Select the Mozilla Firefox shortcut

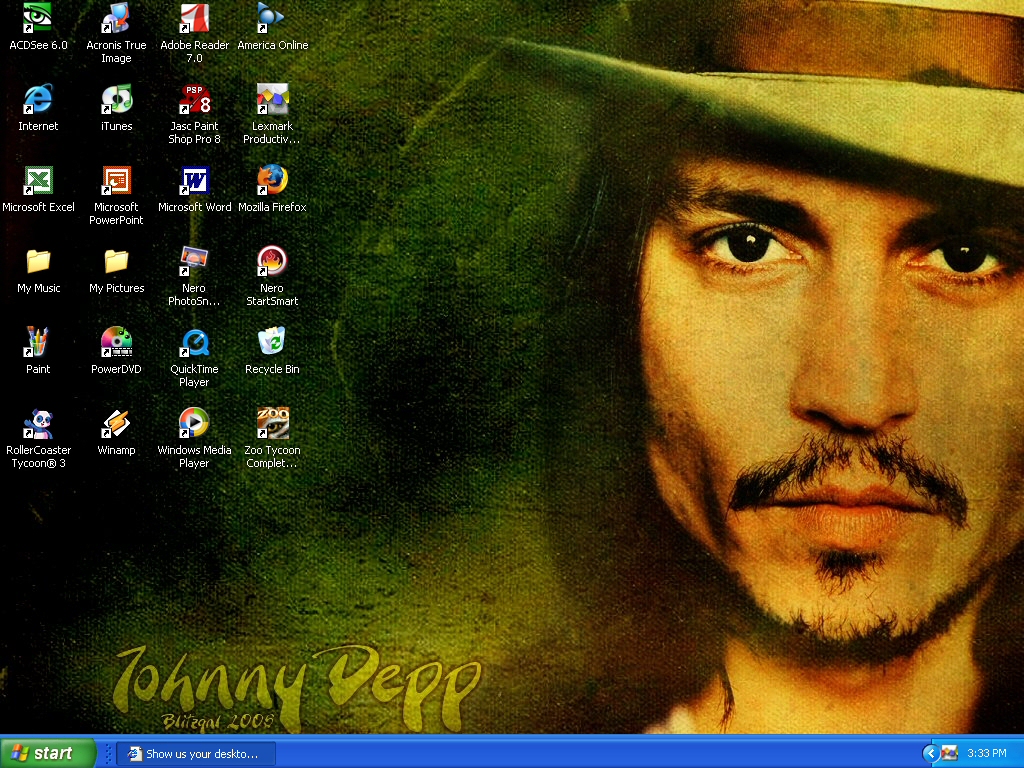coord(272,180)
